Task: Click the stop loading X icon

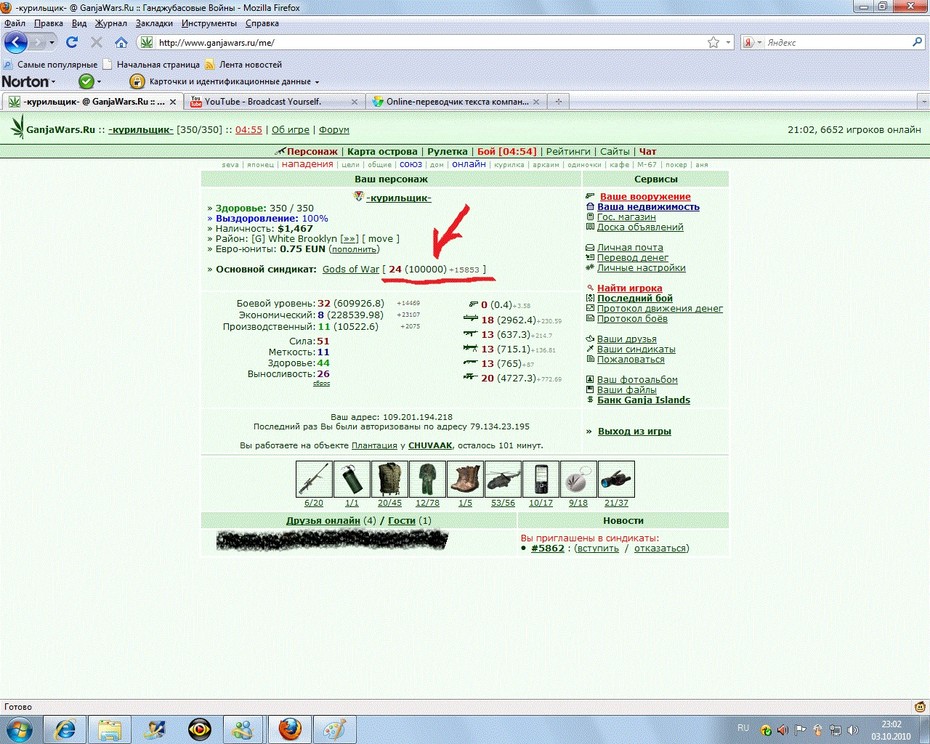Action: tap(97, 42)
